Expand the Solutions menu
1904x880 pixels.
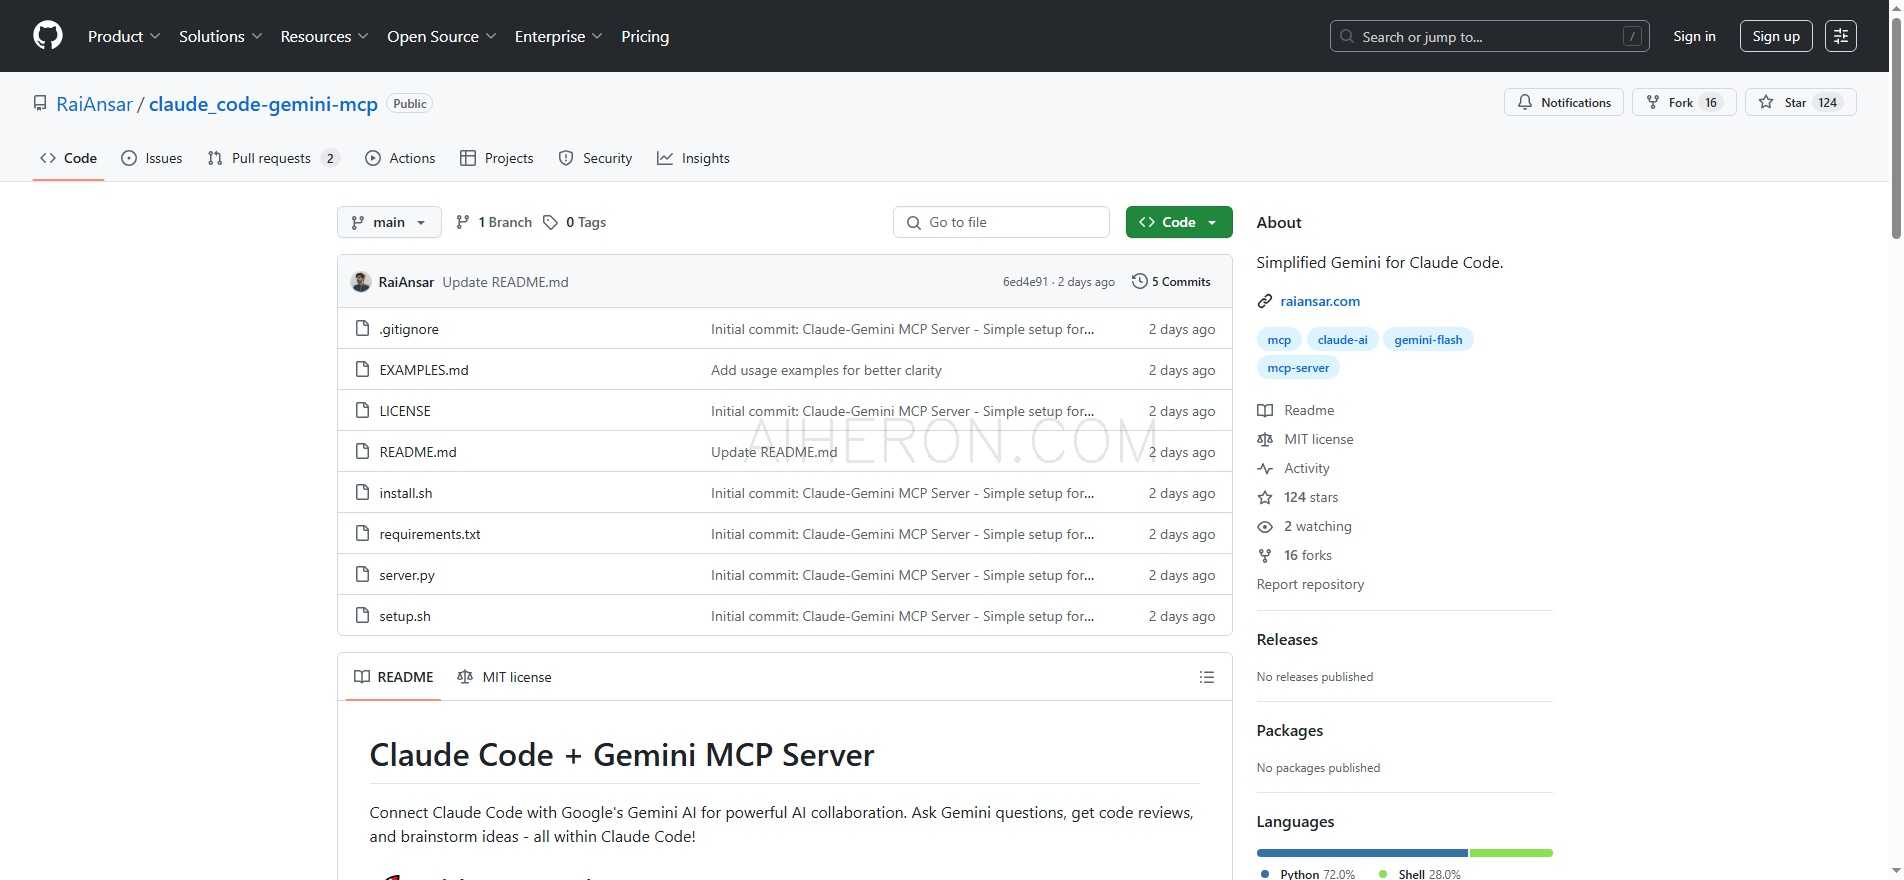220,36
